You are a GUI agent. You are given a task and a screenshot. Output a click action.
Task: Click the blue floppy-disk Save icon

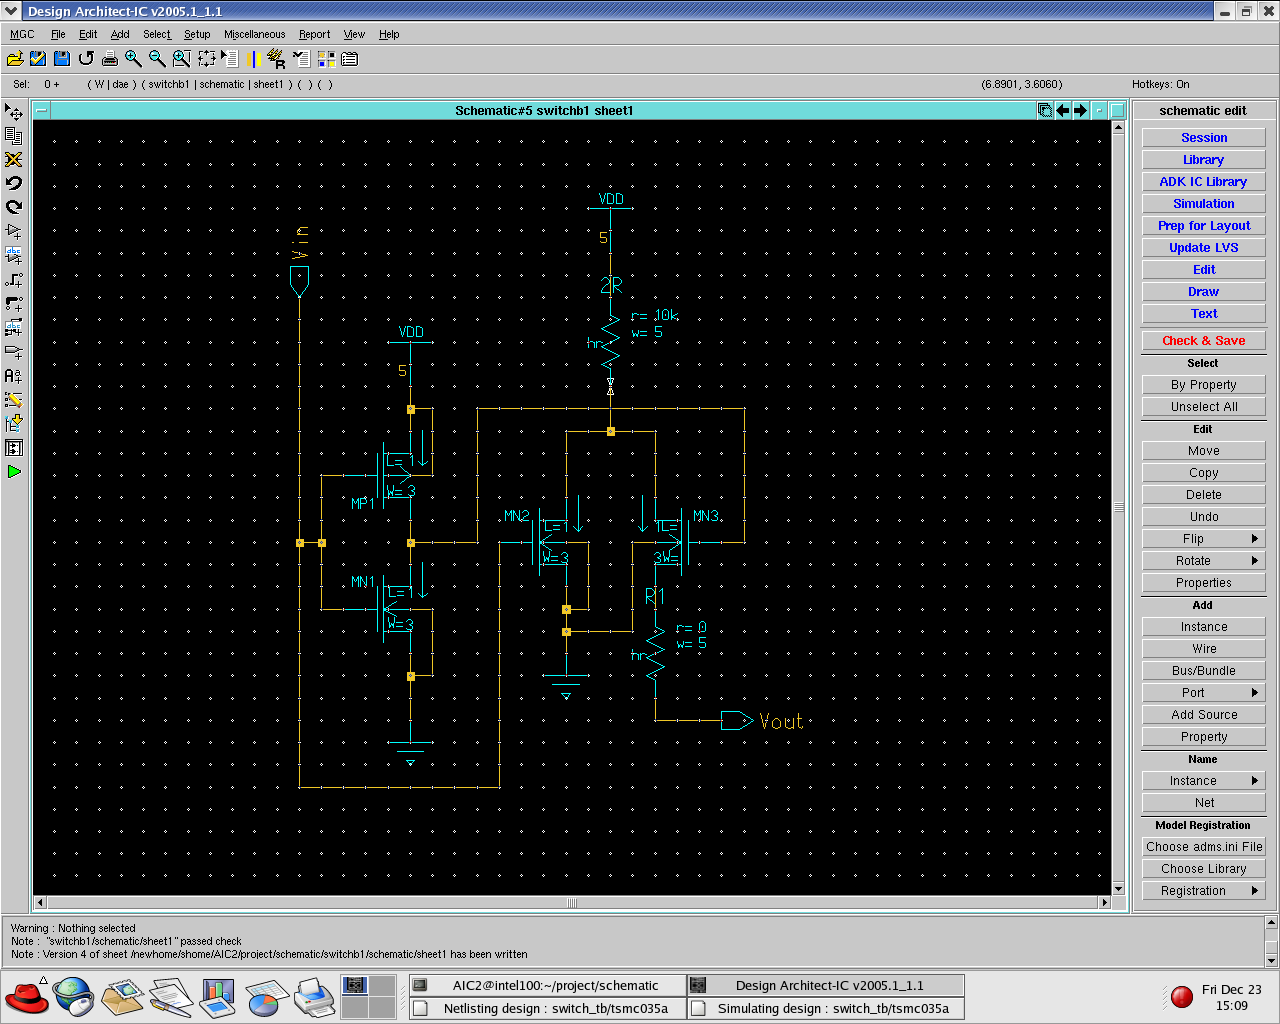[x=62, y=59]
